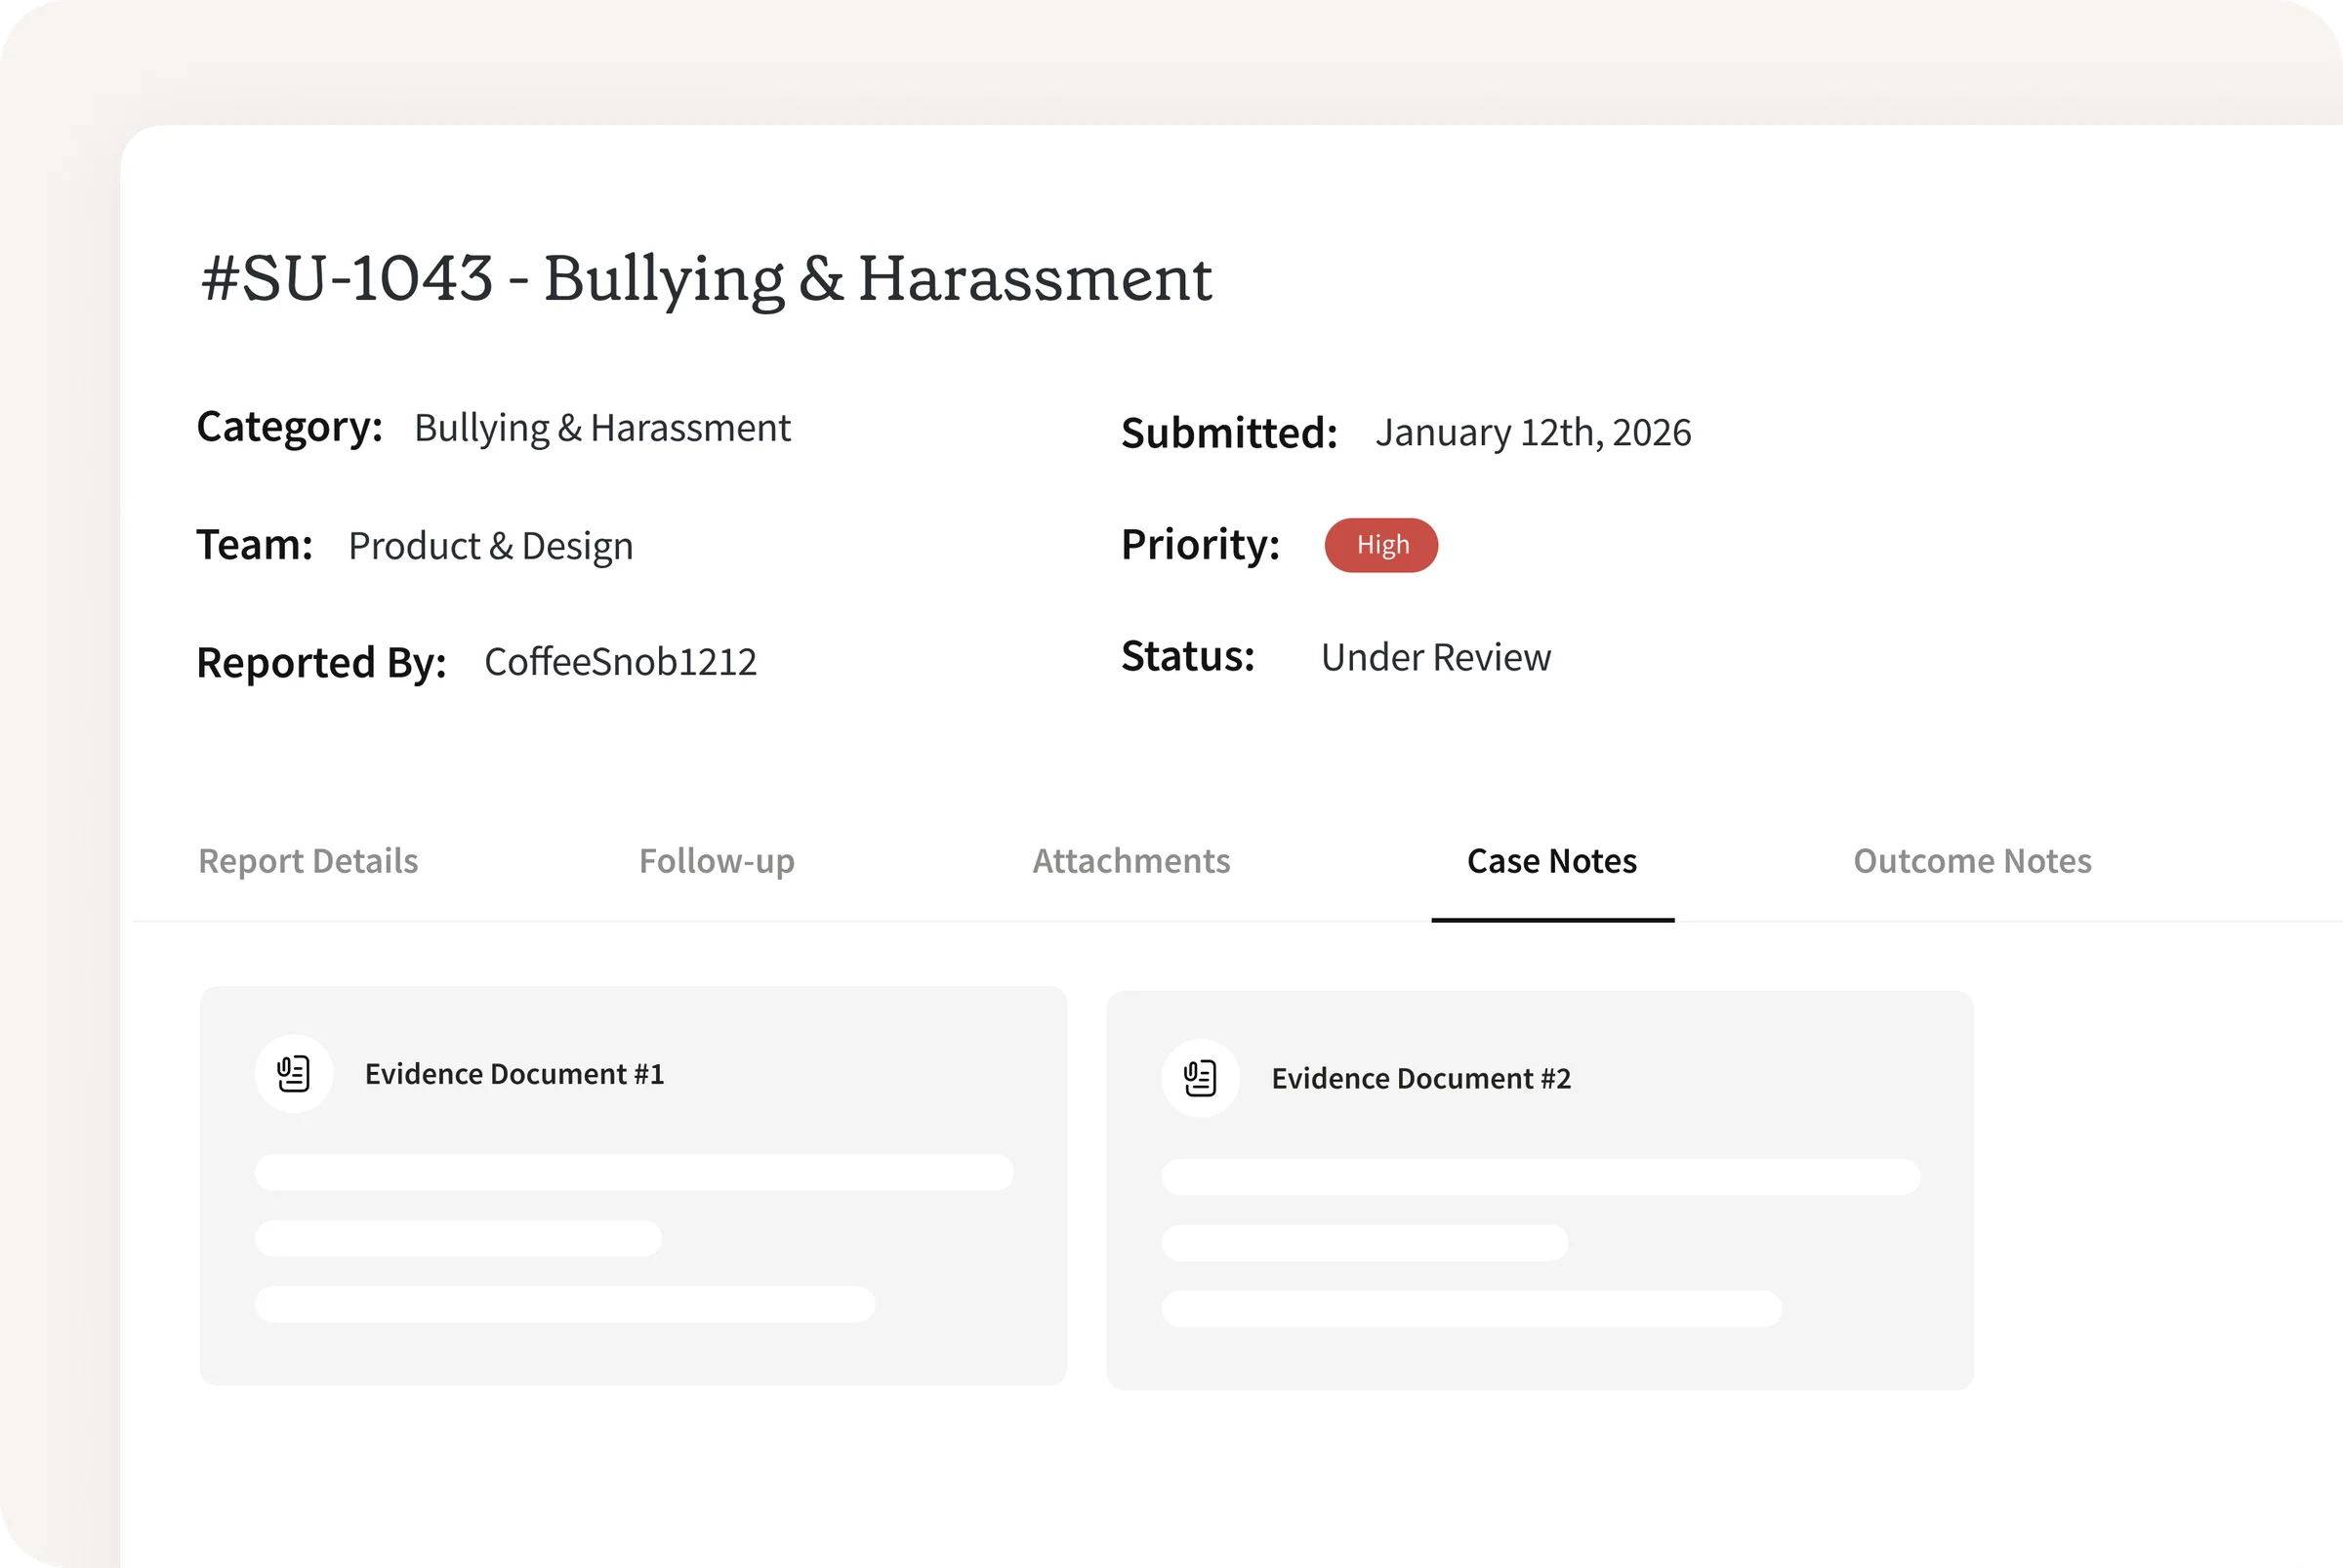Click the Evidence Document #1 file icon
2343x1568 pixels.
293,1073
